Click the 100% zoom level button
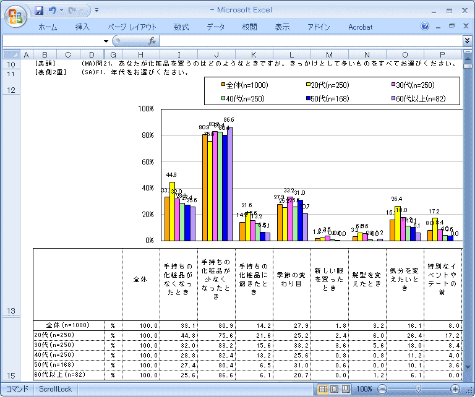The width and height of the screenshot is (475, 397). pyautogui.click(x=365, y=389)
